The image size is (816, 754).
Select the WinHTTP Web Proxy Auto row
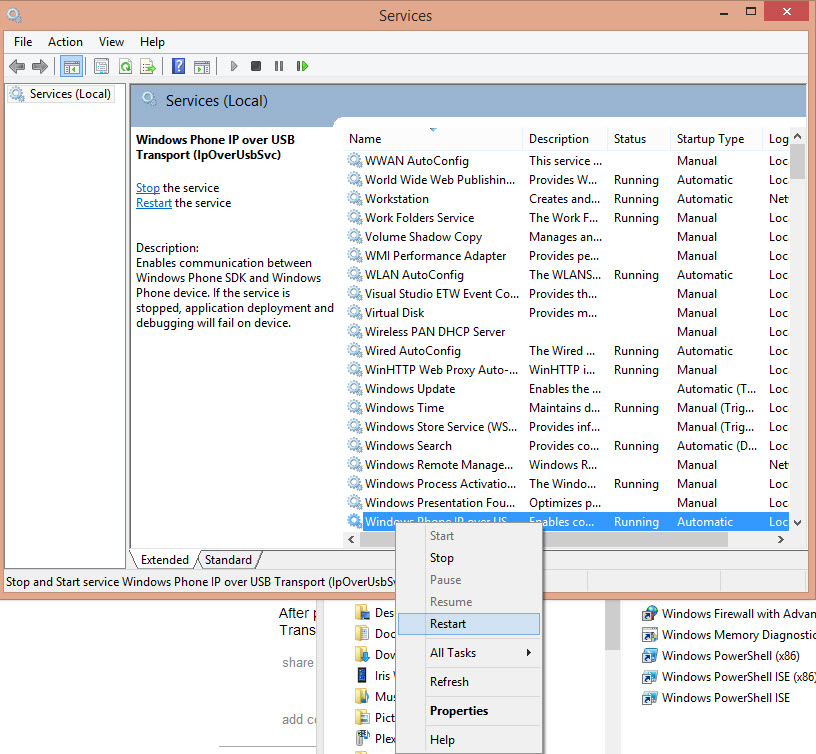pos(567,369)
